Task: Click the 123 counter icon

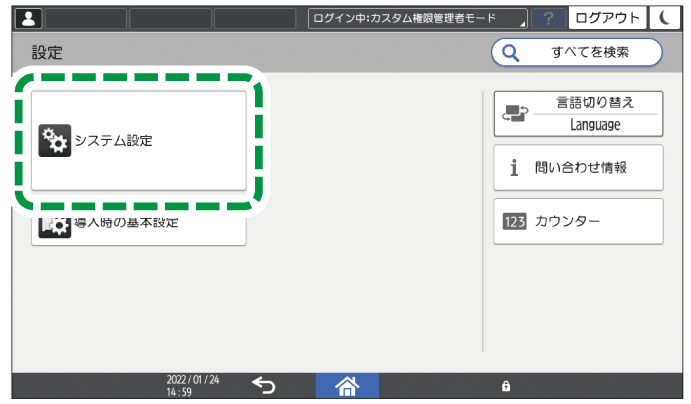Action: point(514,221)
